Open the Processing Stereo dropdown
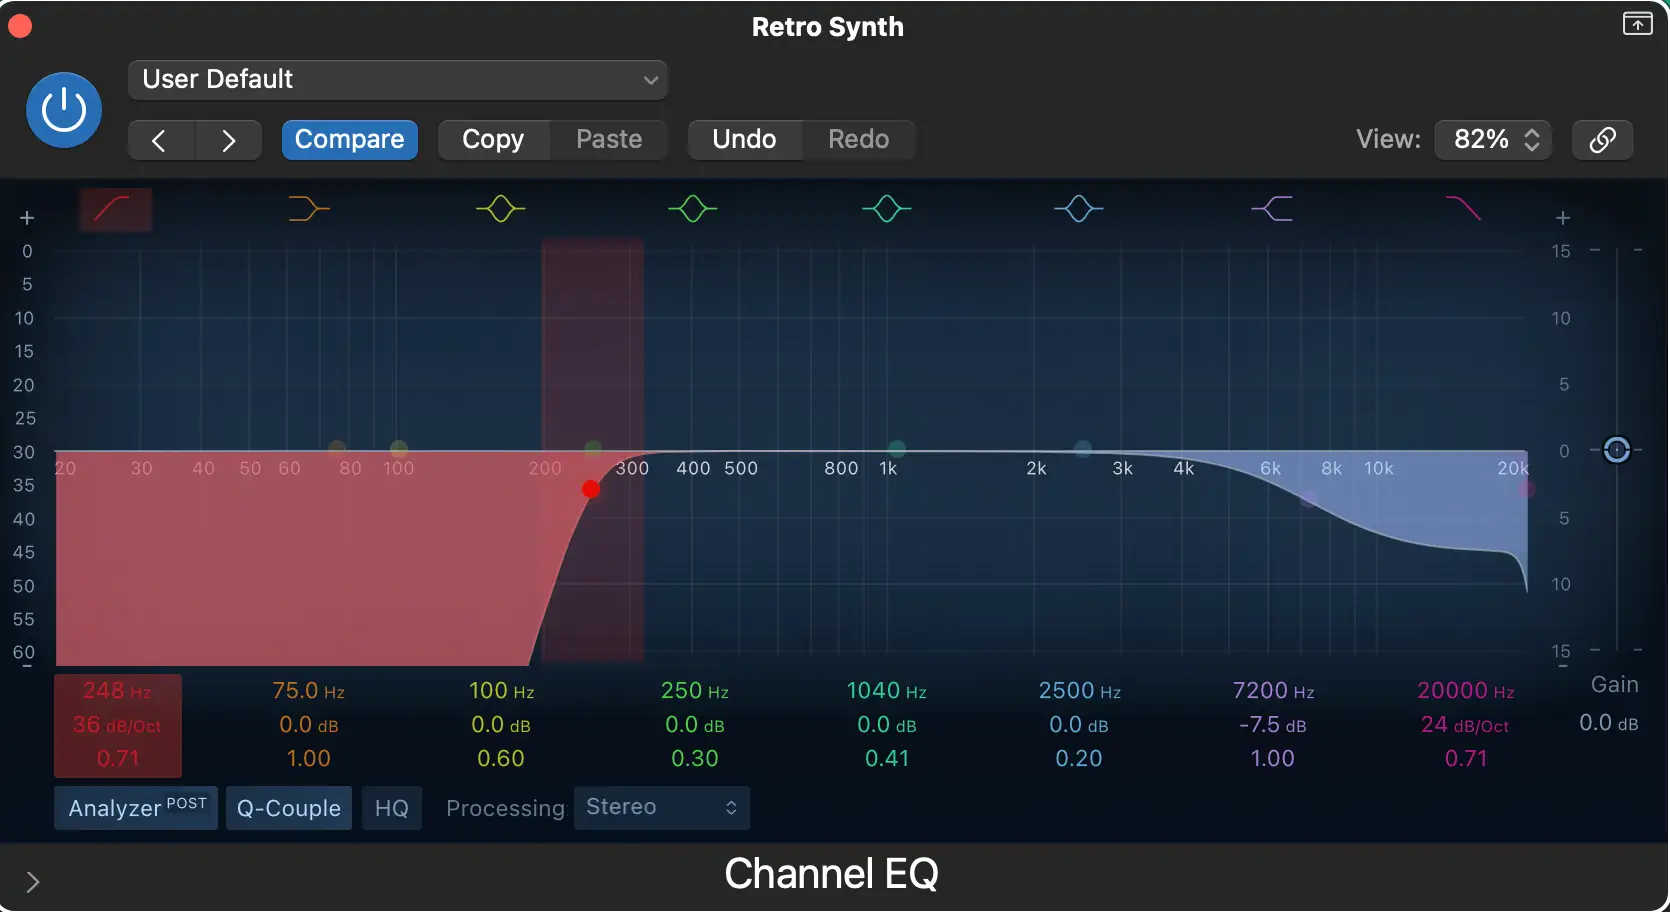Screen dimensions: 1670x912 661,808
